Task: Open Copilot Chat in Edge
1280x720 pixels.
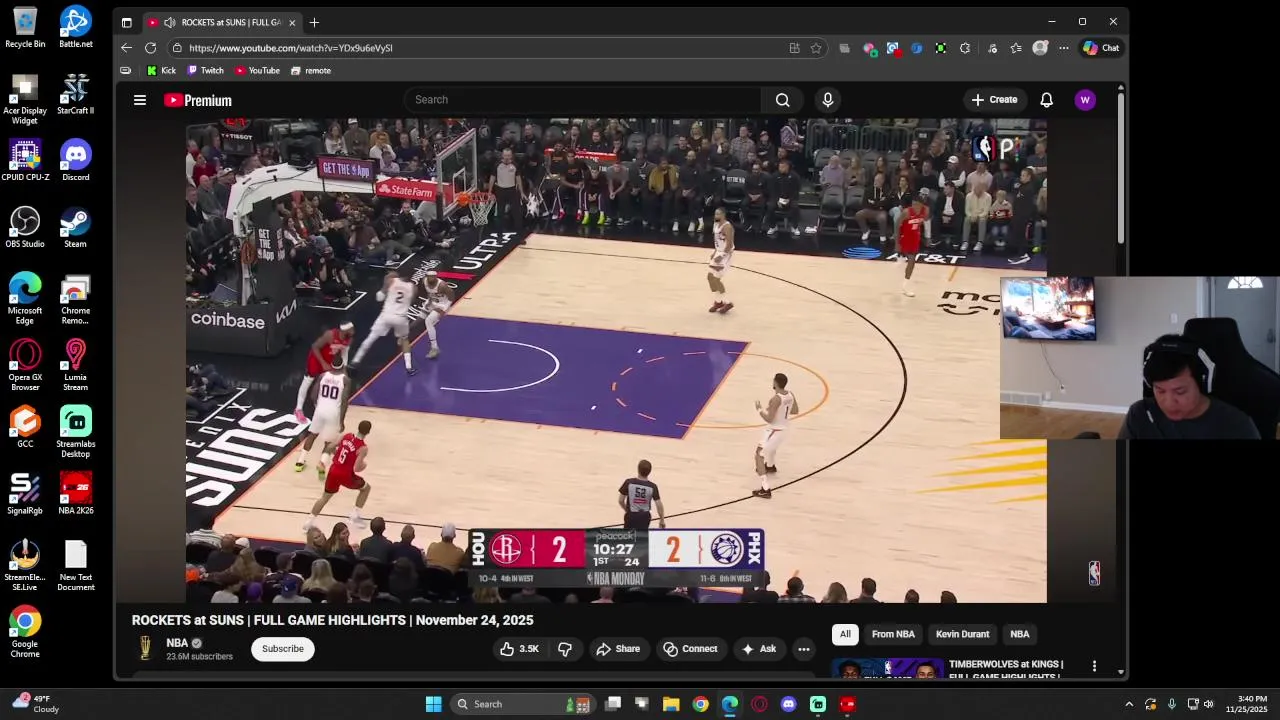Action: [x=1101, y=47]
